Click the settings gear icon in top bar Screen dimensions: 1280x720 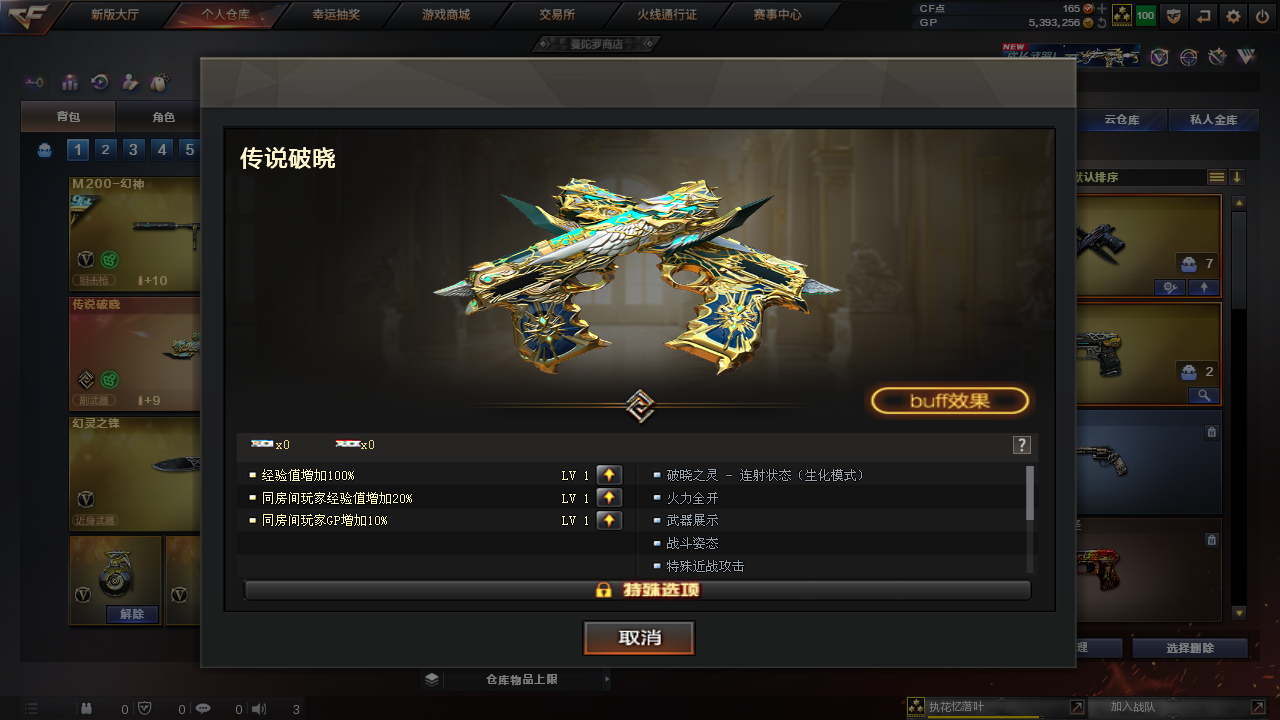[x=1234, y=15]
